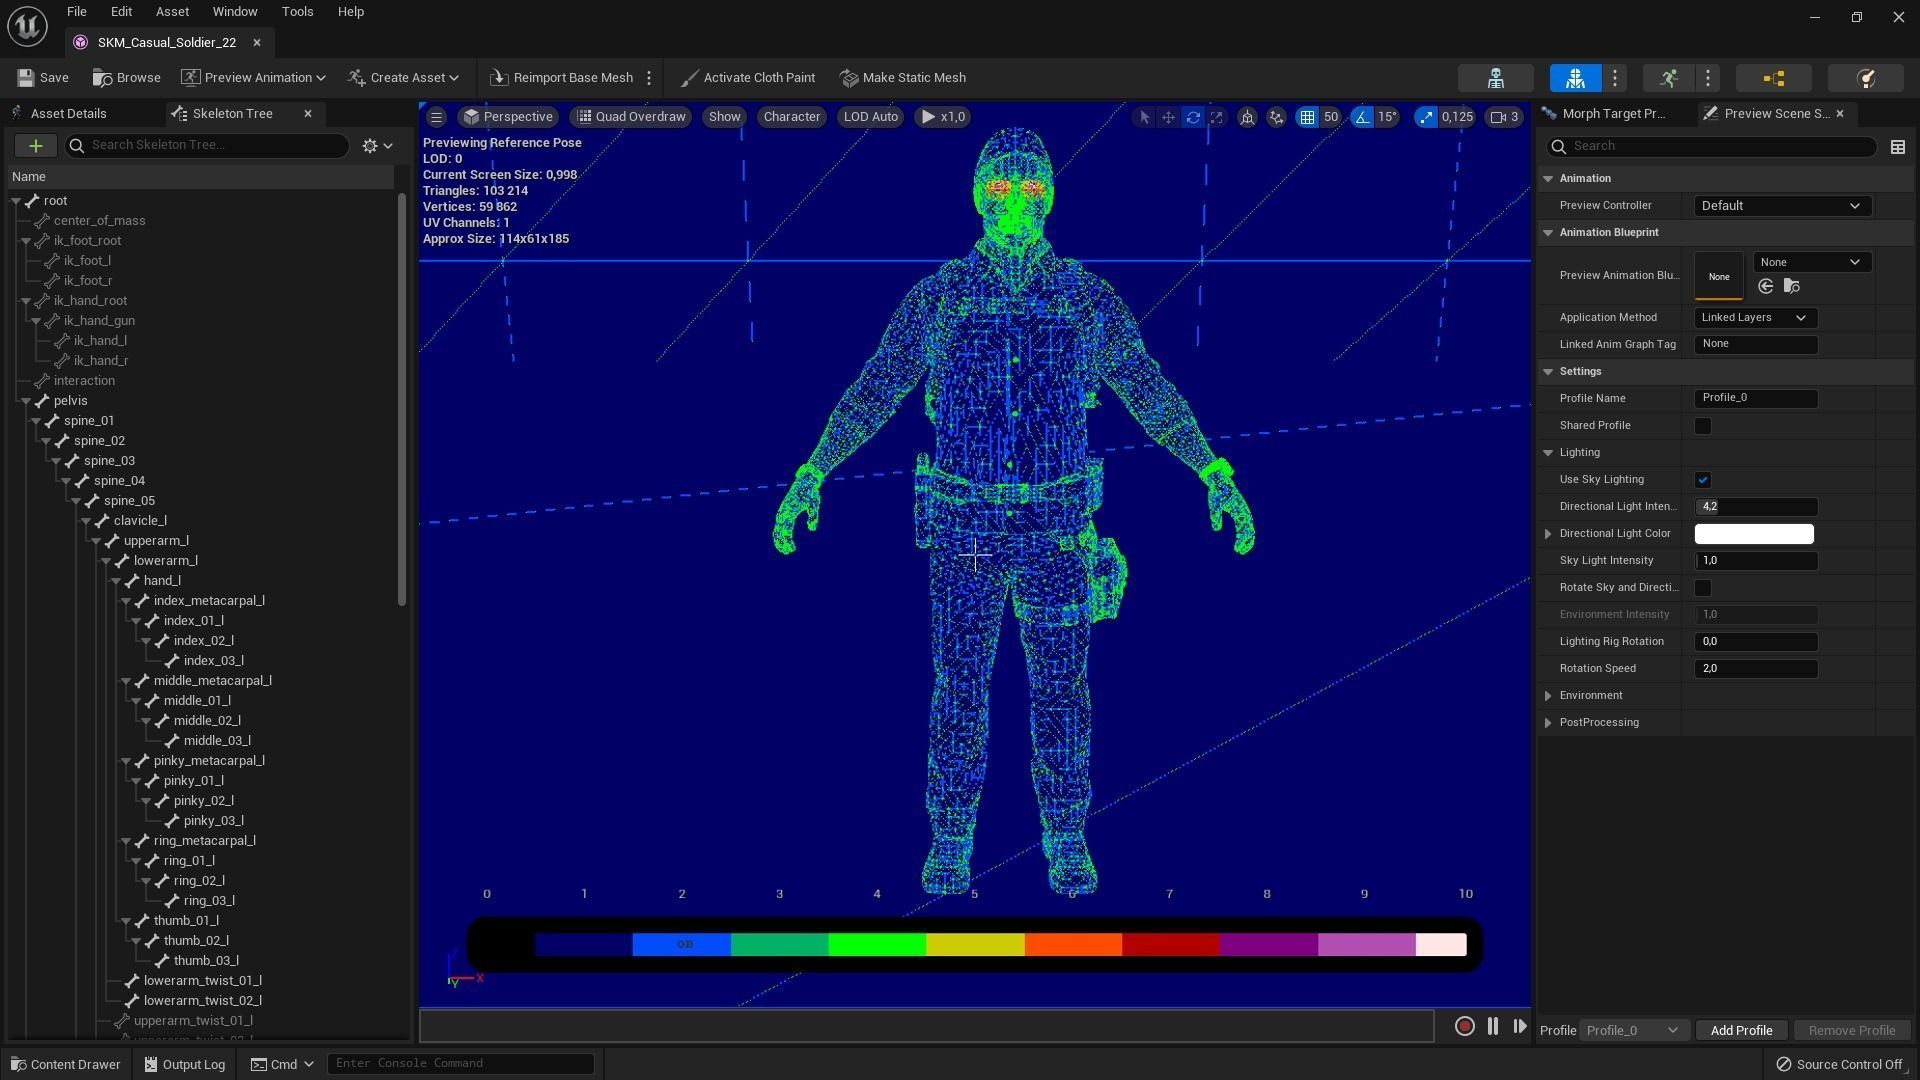This screenshot has width=1920, height=1080.
Task: Collapse the pelvis bone in tree
Action: (x=26, y=401)
